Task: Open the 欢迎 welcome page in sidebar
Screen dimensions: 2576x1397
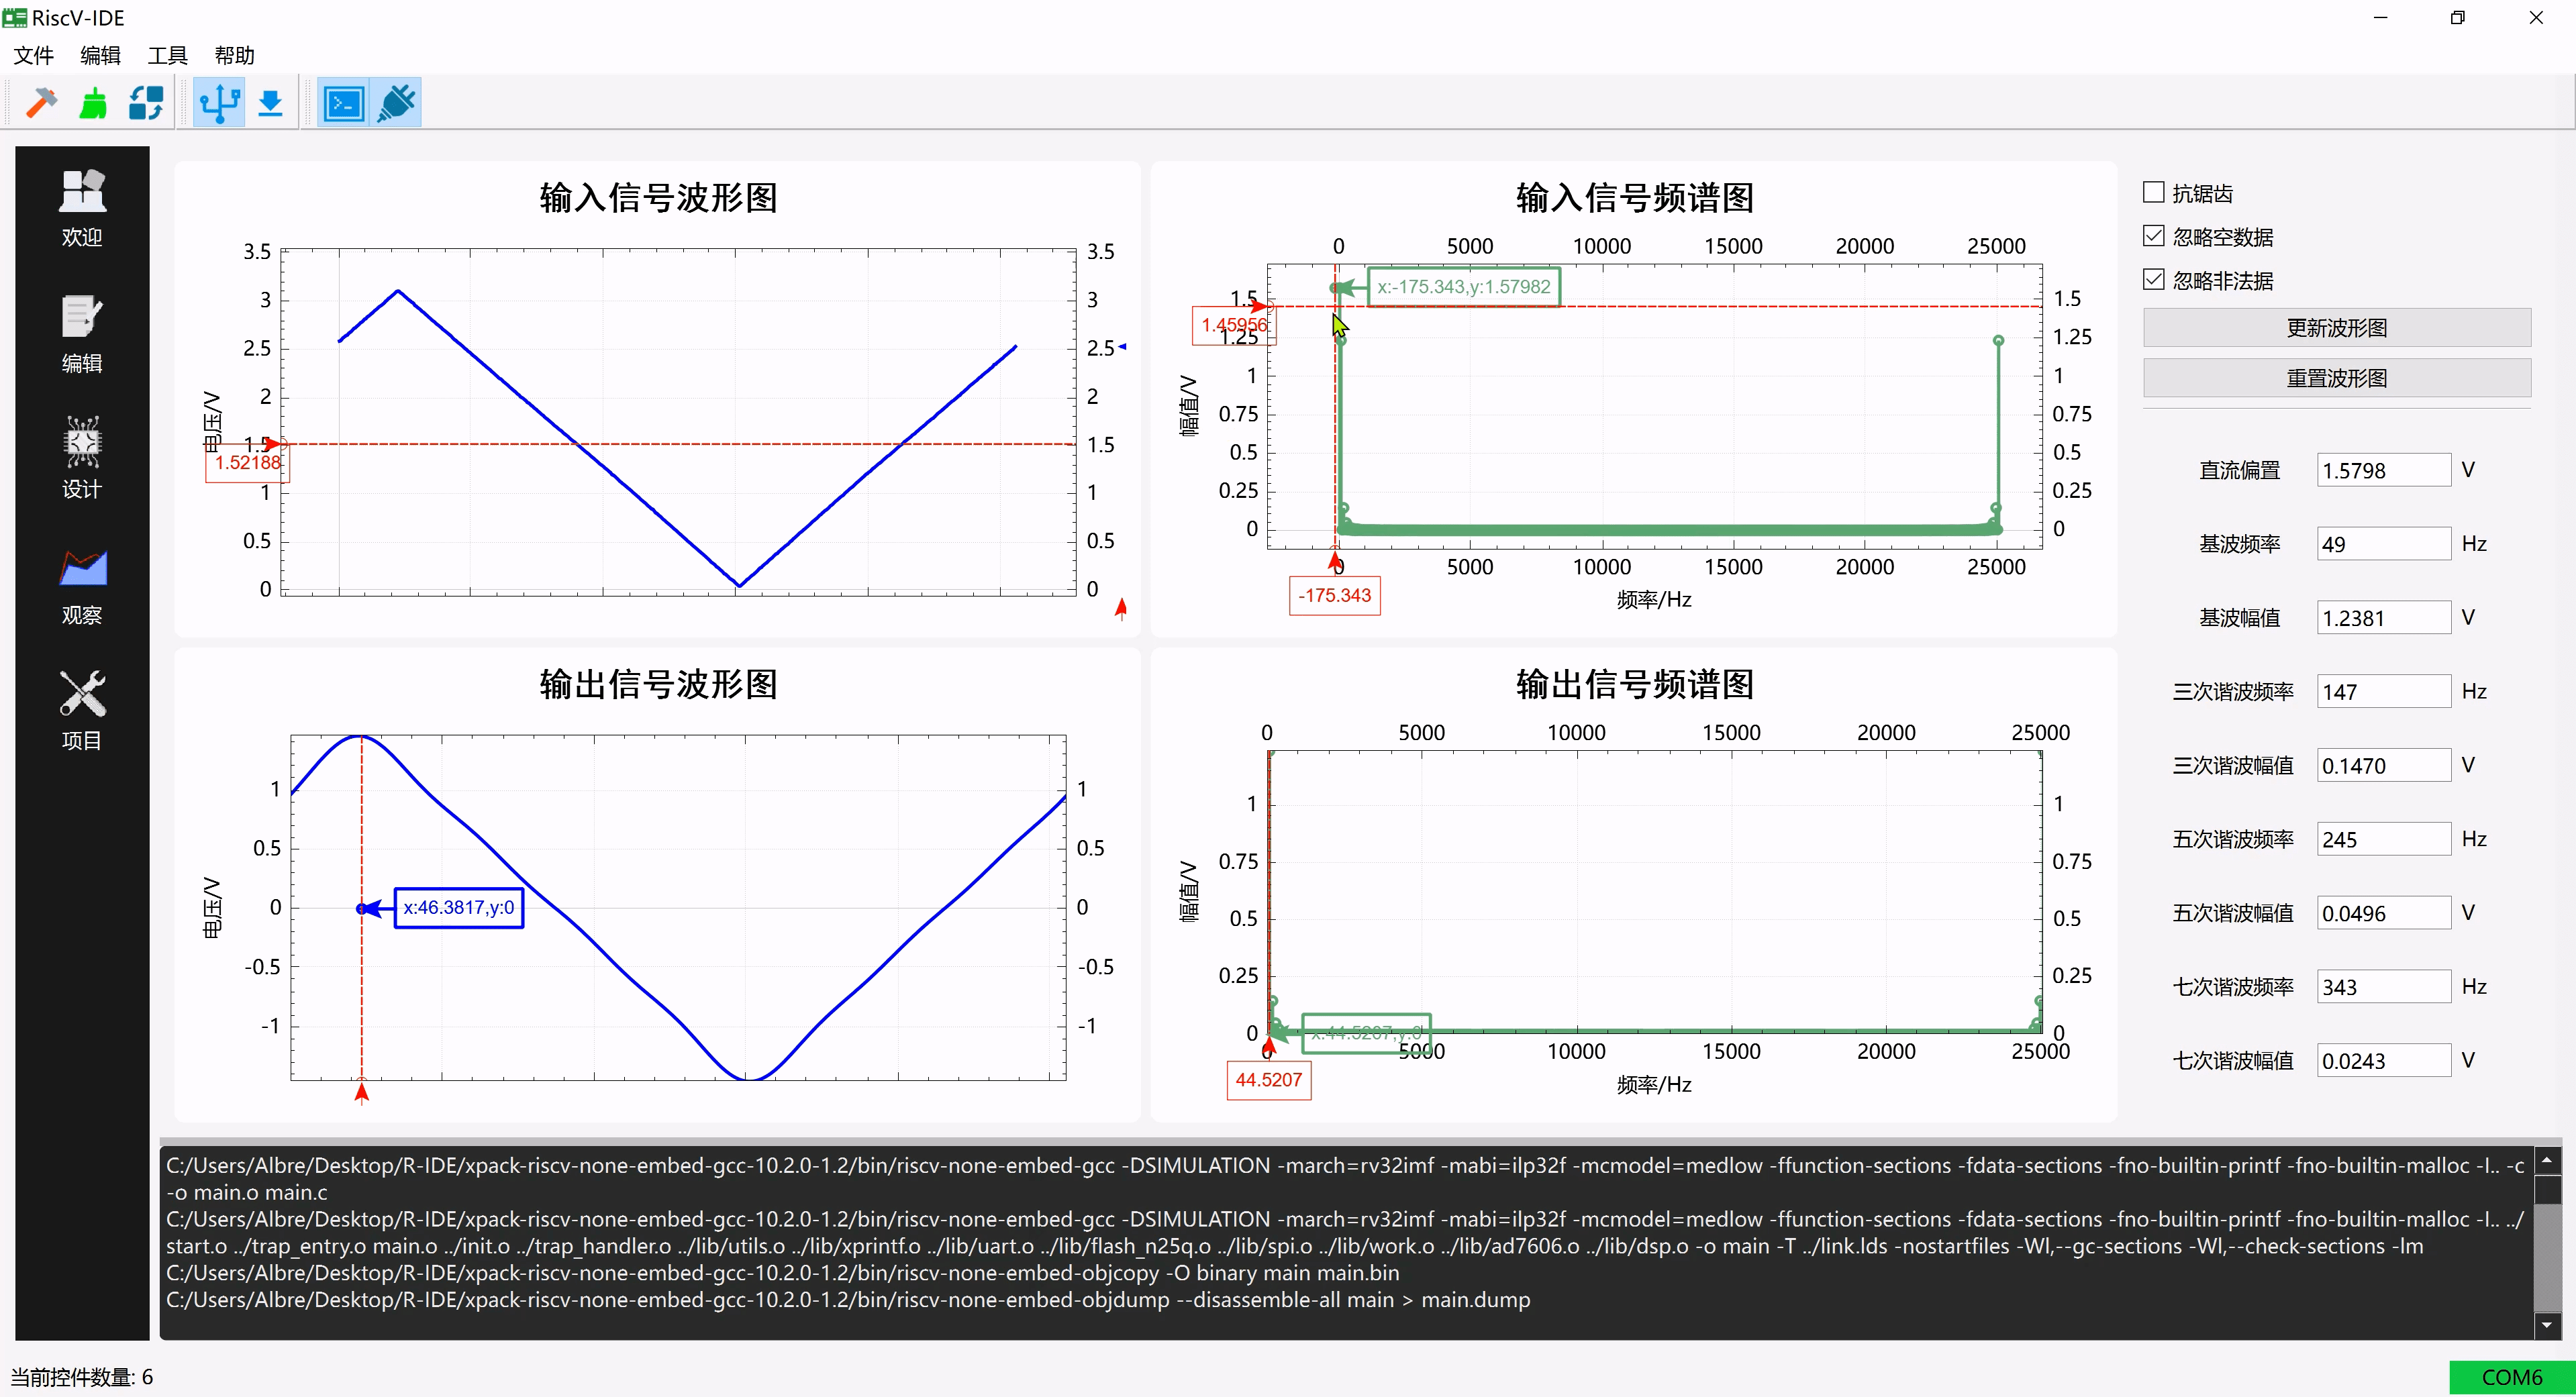Action: pos(82,208)
